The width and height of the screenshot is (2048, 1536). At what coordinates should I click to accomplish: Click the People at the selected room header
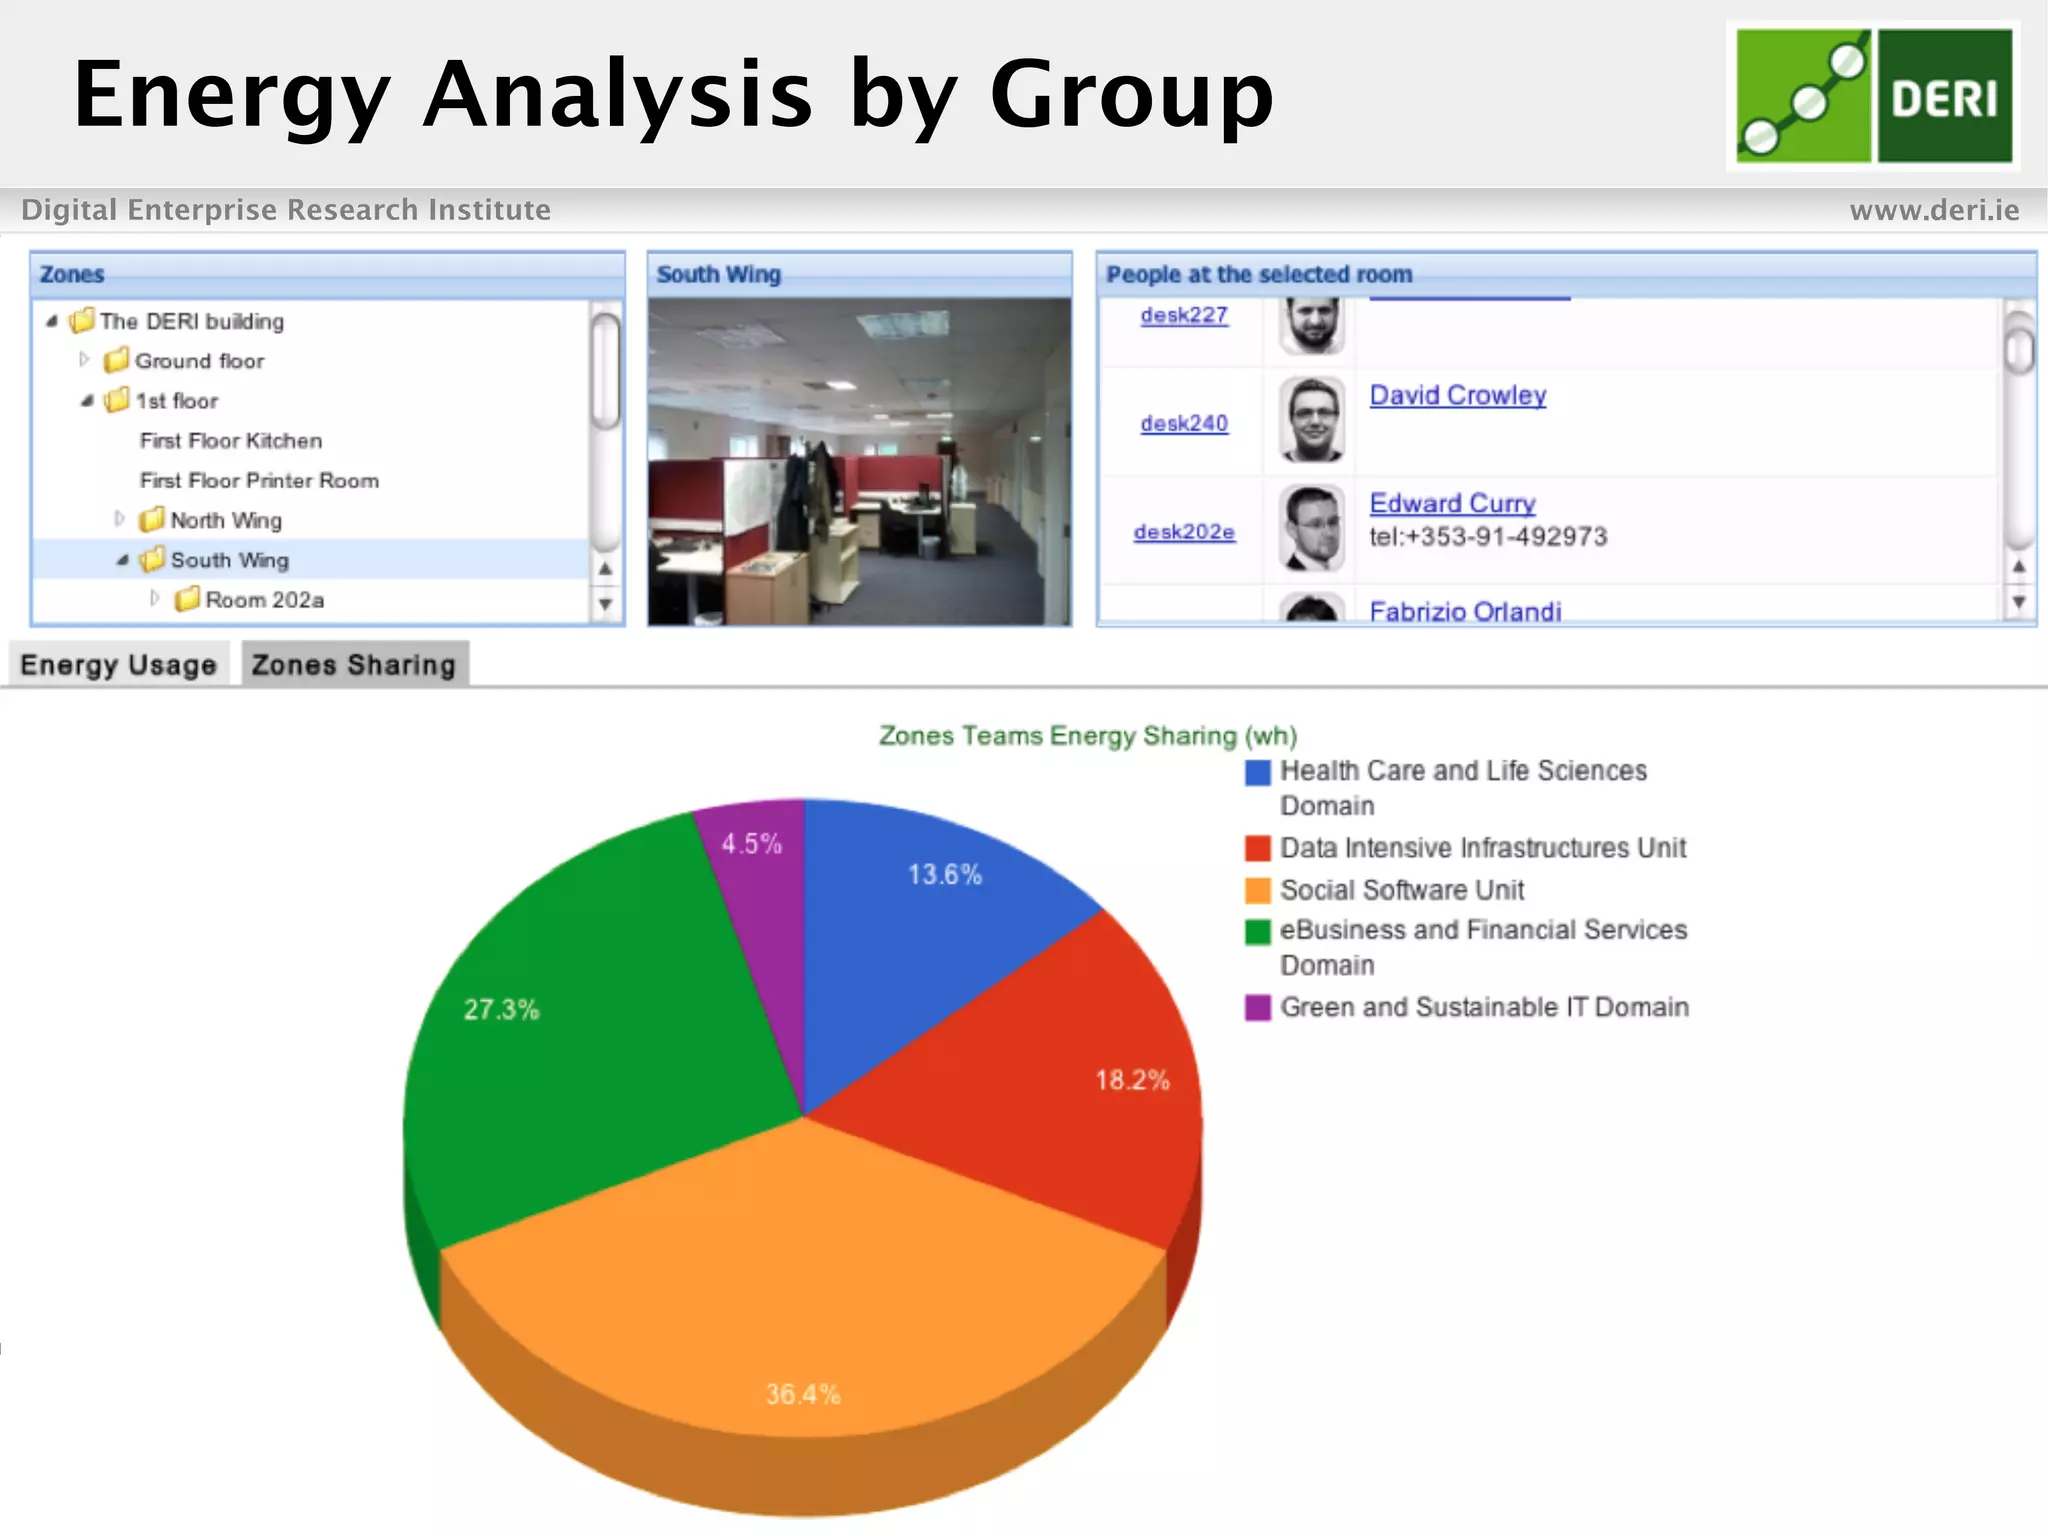1566,274
